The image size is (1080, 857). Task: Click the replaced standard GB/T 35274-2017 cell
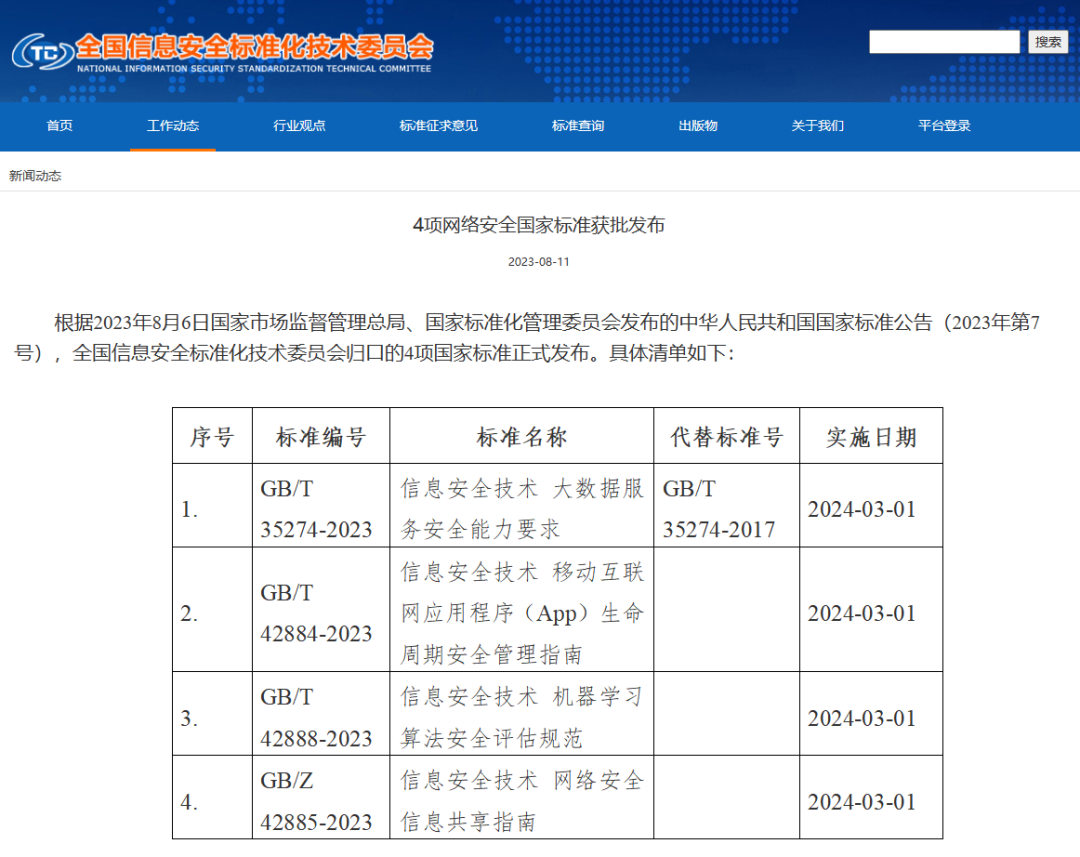click(719, 509)
